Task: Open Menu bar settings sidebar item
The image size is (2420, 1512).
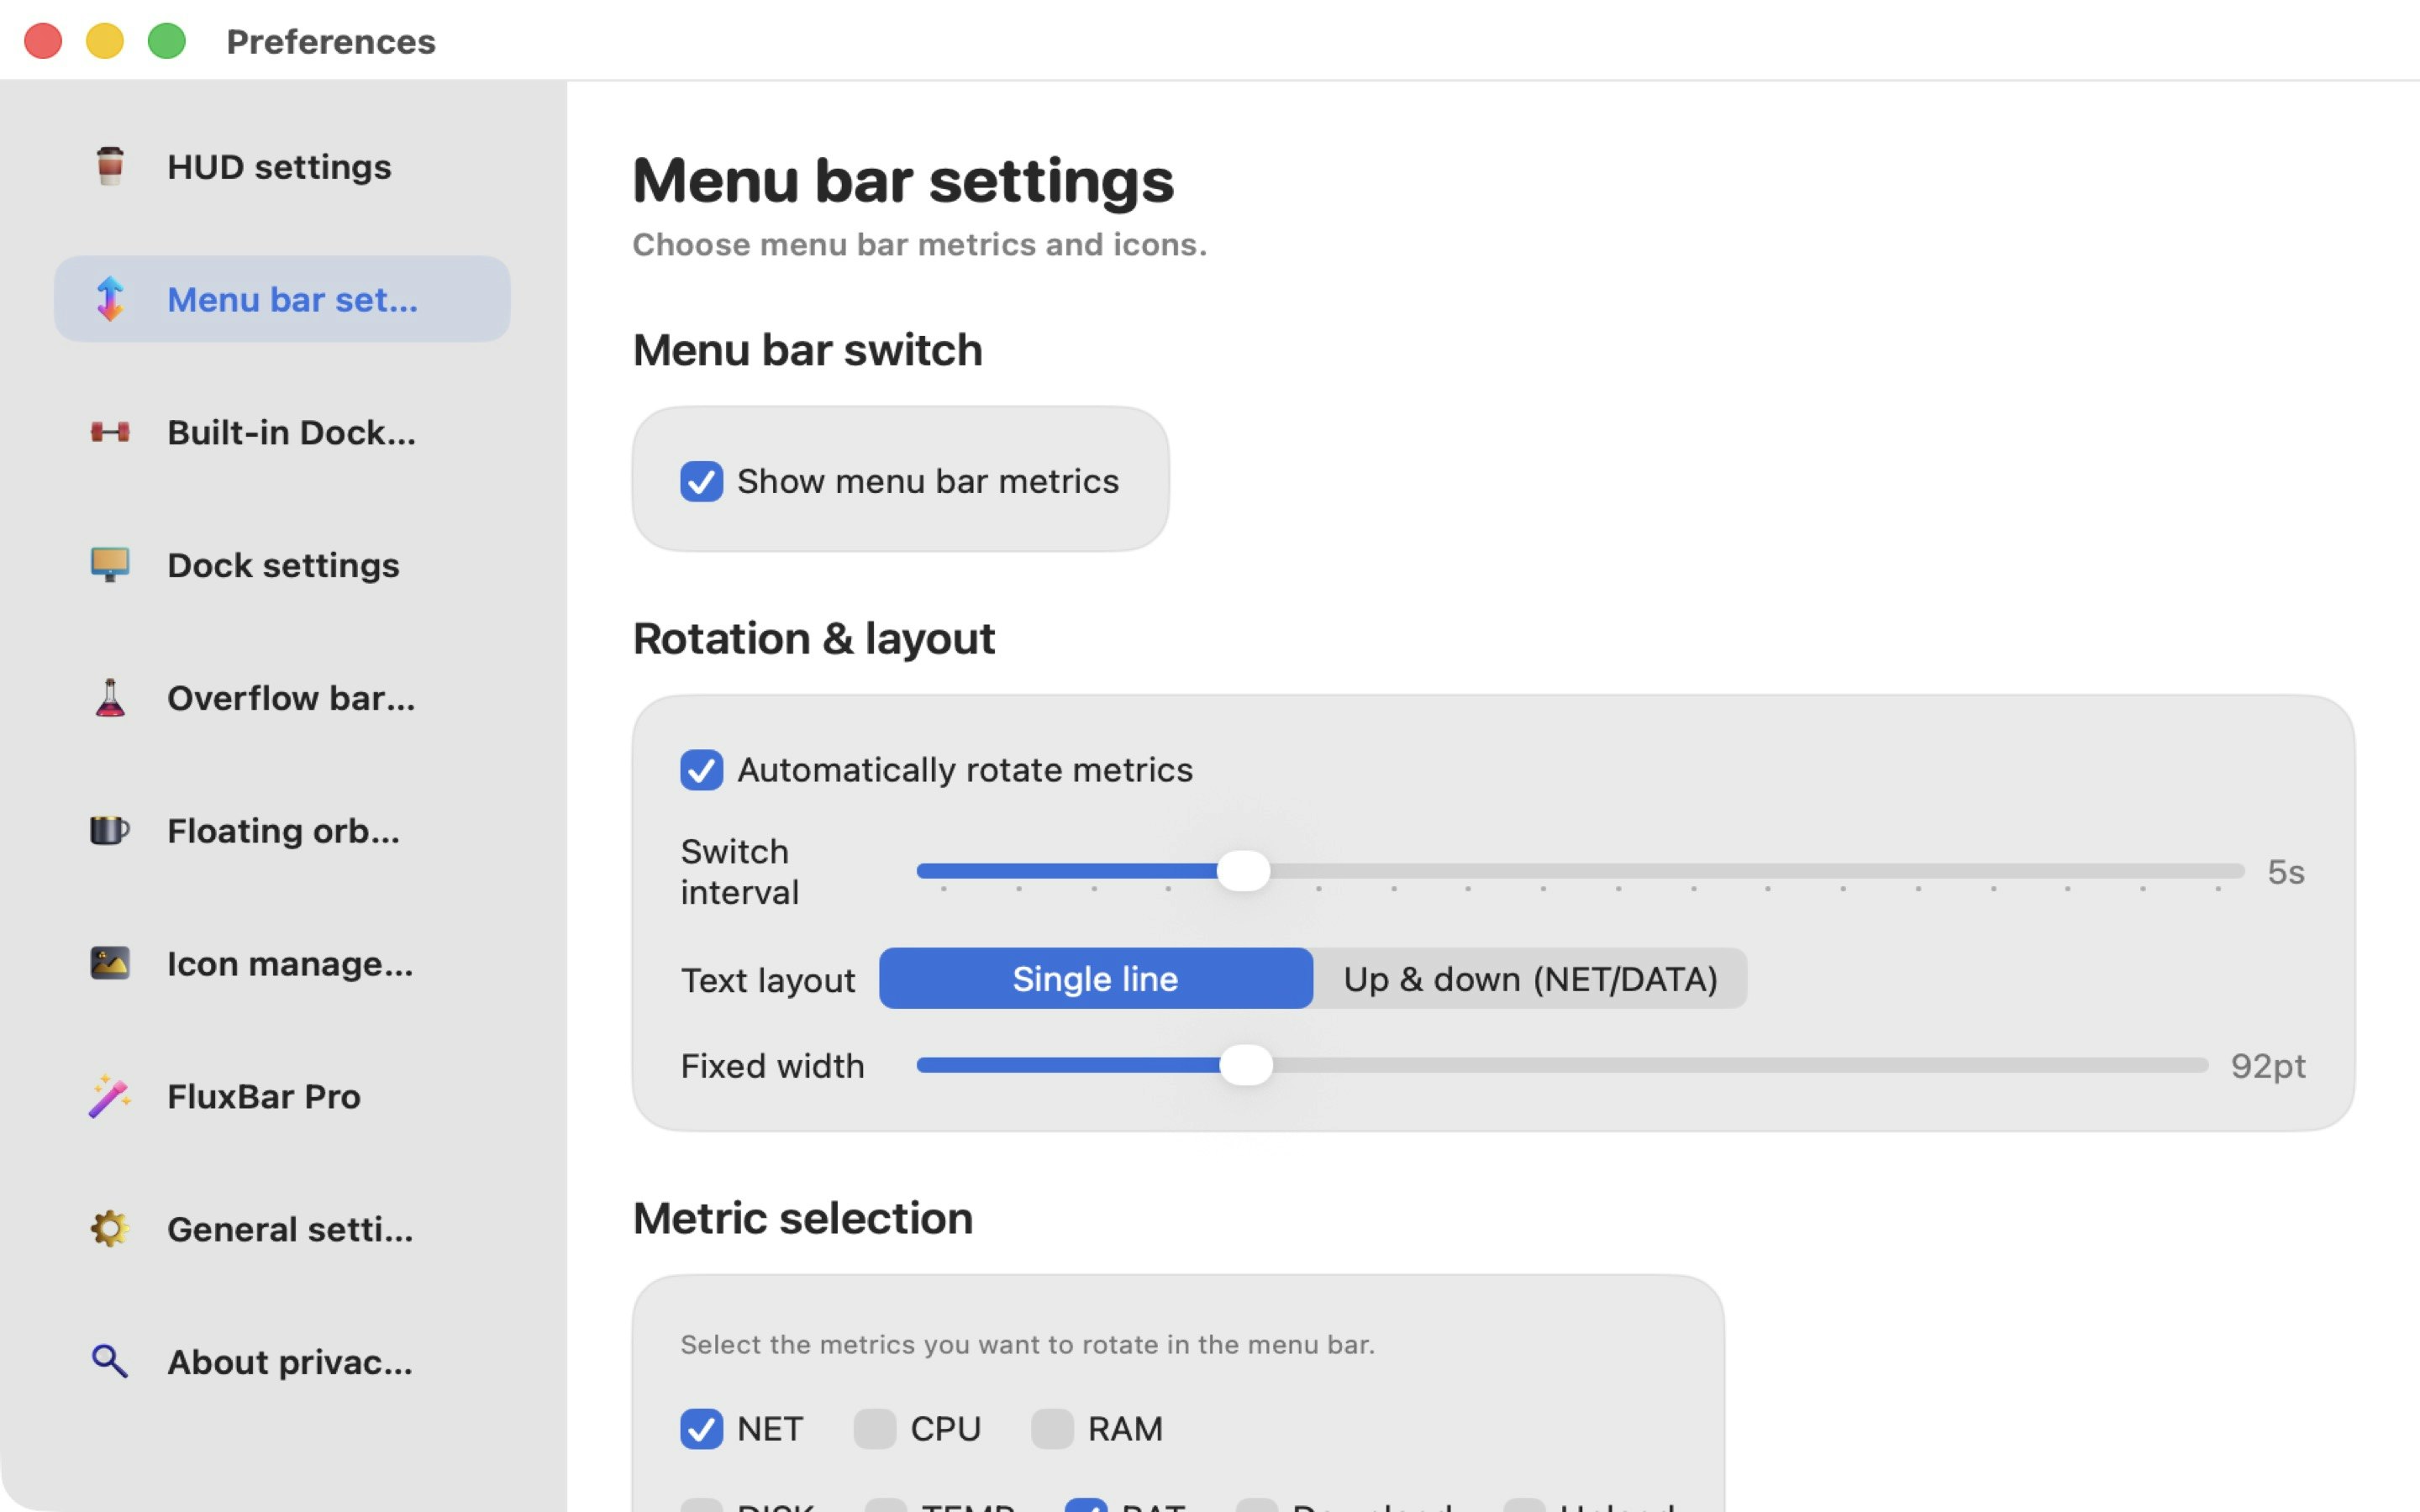Action: point(282,299)
